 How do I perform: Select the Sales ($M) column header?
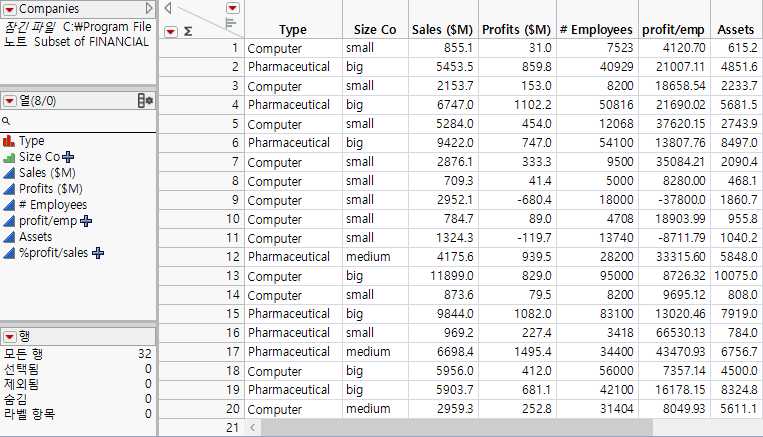tap(442, 30)
